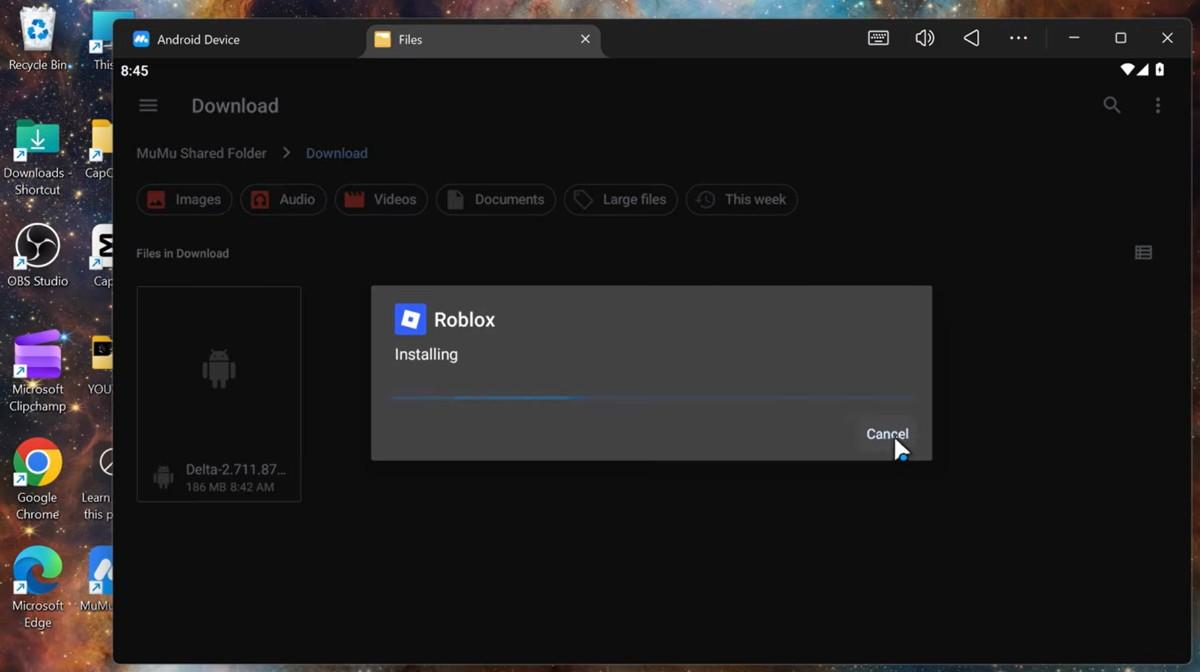Select the Videos filter chip

pyautogui.click(x=381, y=199)
